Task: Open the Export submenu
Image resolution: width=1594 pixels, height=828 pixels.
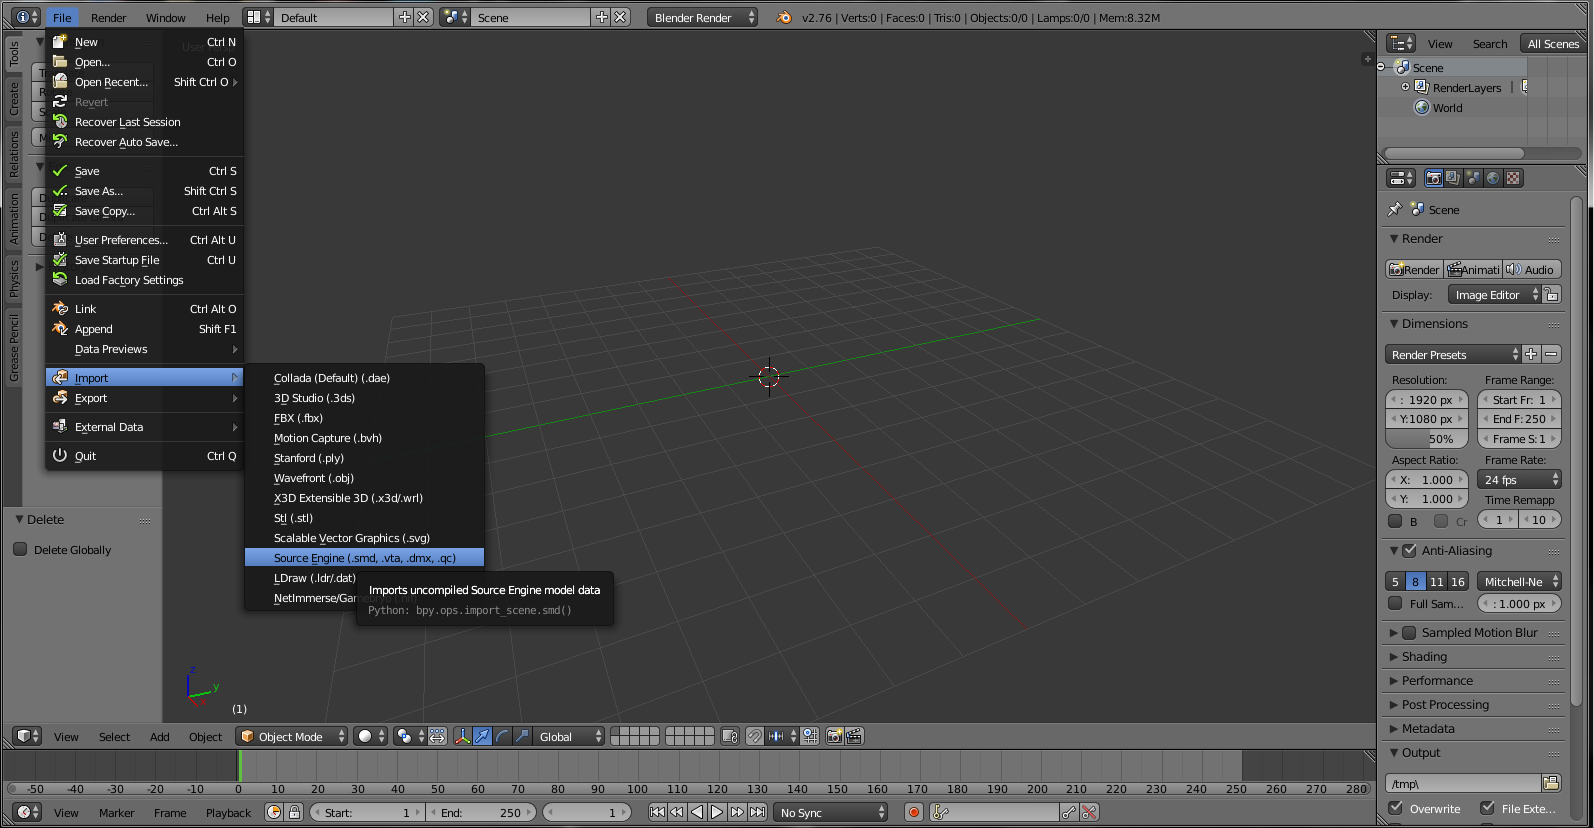Action: click(x=145, y=397)
